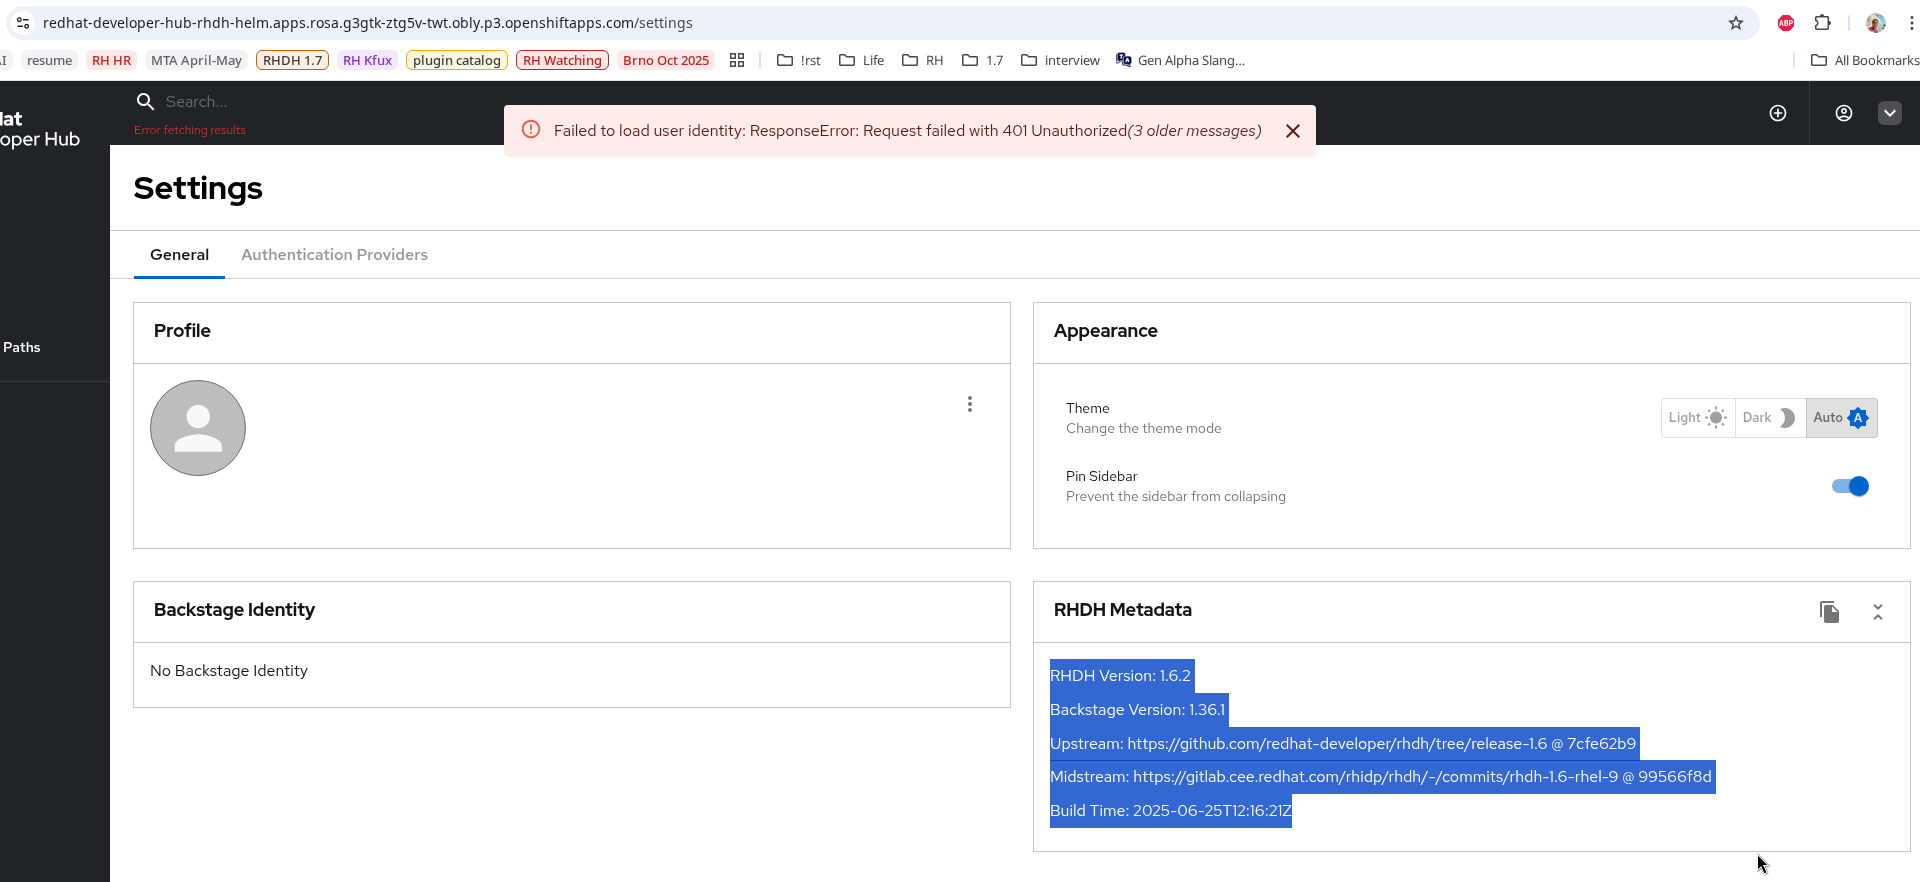Screen dimensions: 1920x882
Task: Open the user account circle icon
Action: pyautogui.click(x=1844, y=113)
